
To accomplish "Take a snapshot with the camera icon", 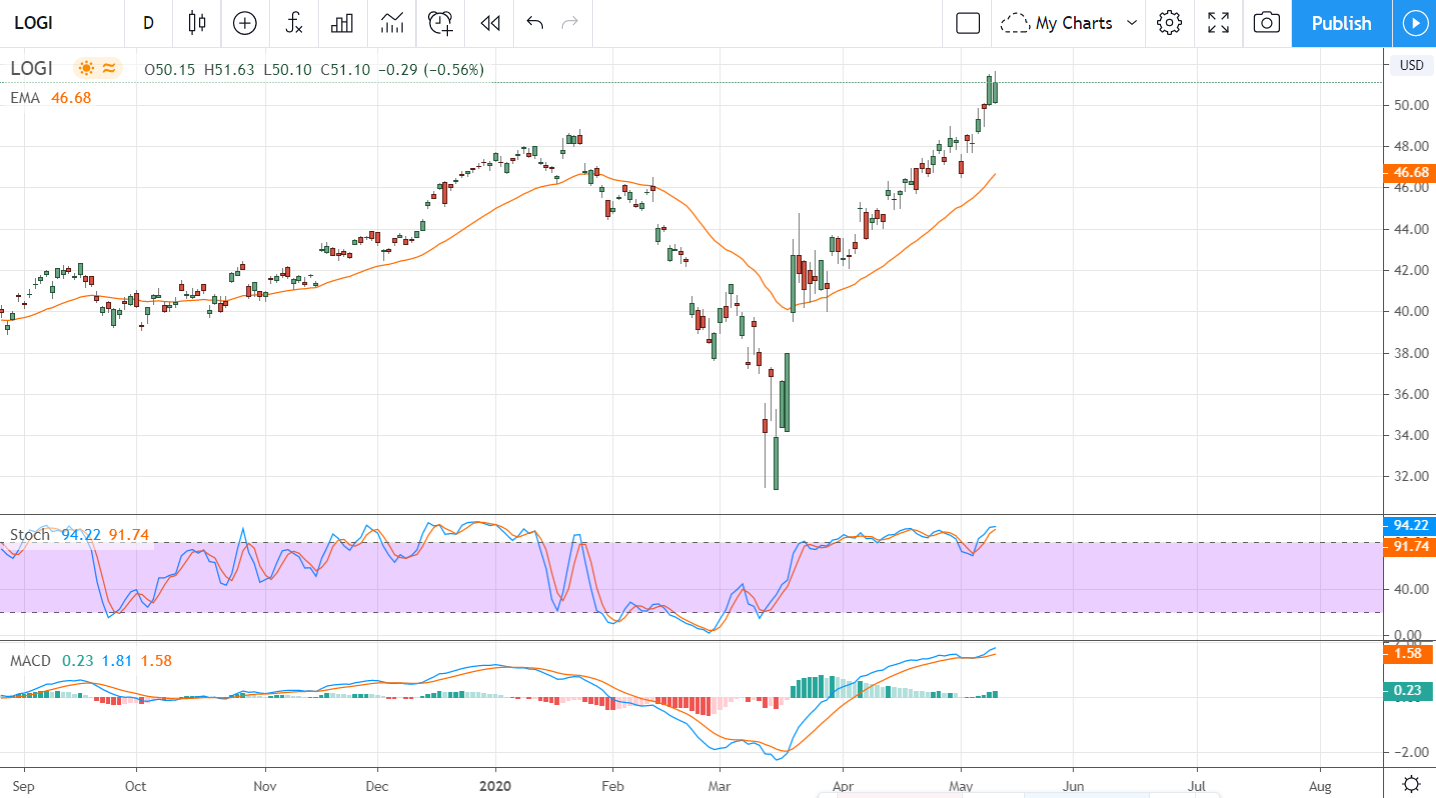I will click(x=1267, y=23).
